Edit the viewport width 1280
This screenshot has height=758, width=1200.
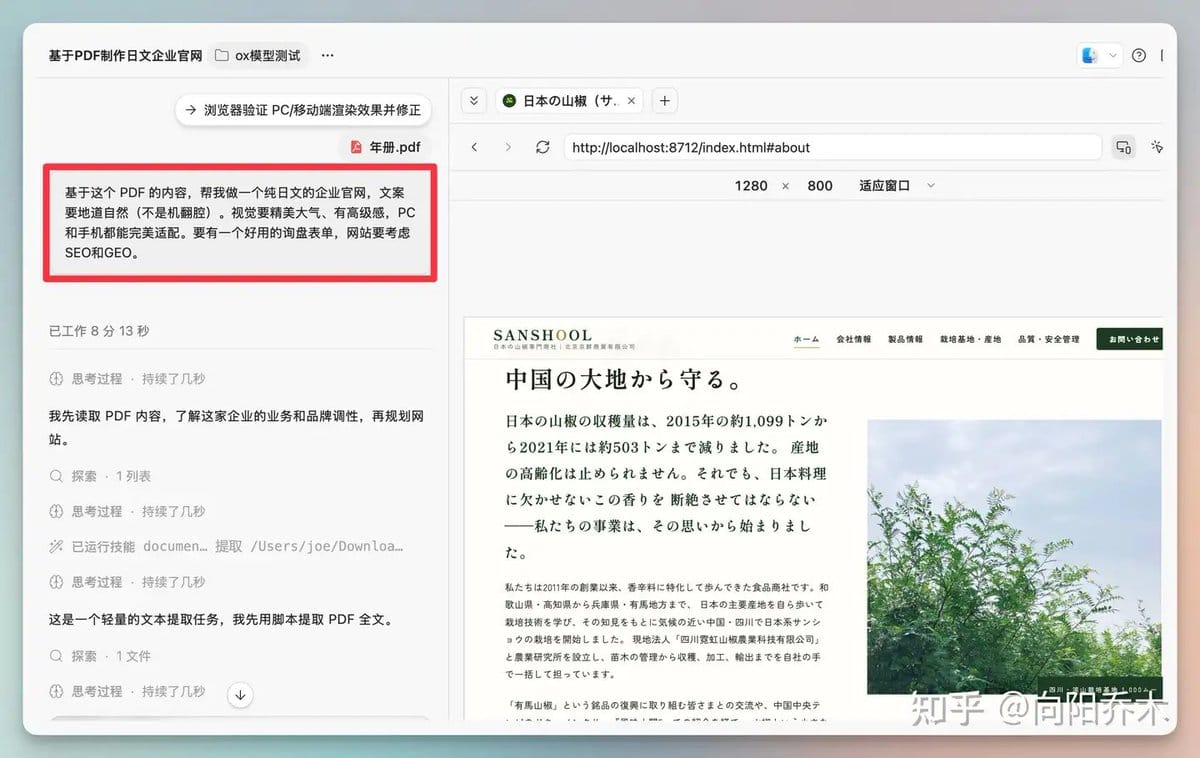pos(750,185)
